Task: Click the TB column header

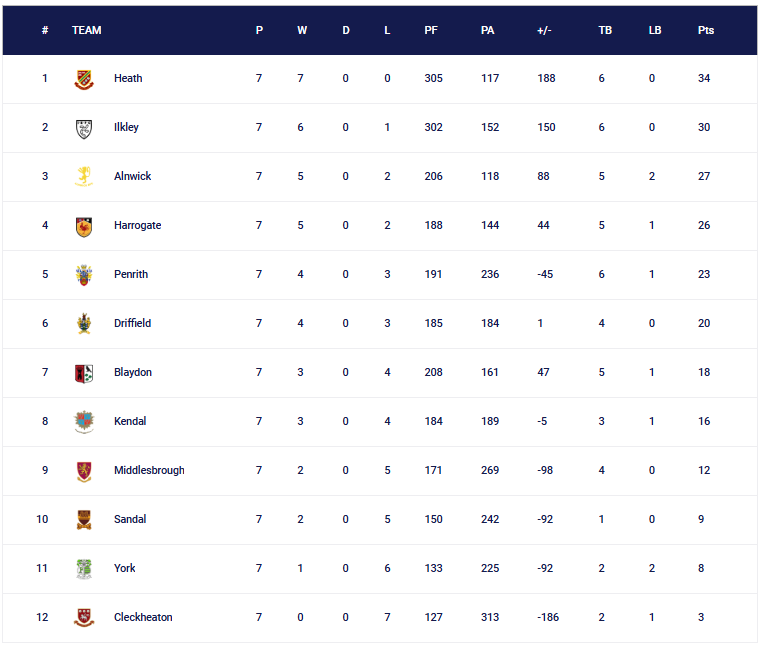Action: [x=605, y=30]
